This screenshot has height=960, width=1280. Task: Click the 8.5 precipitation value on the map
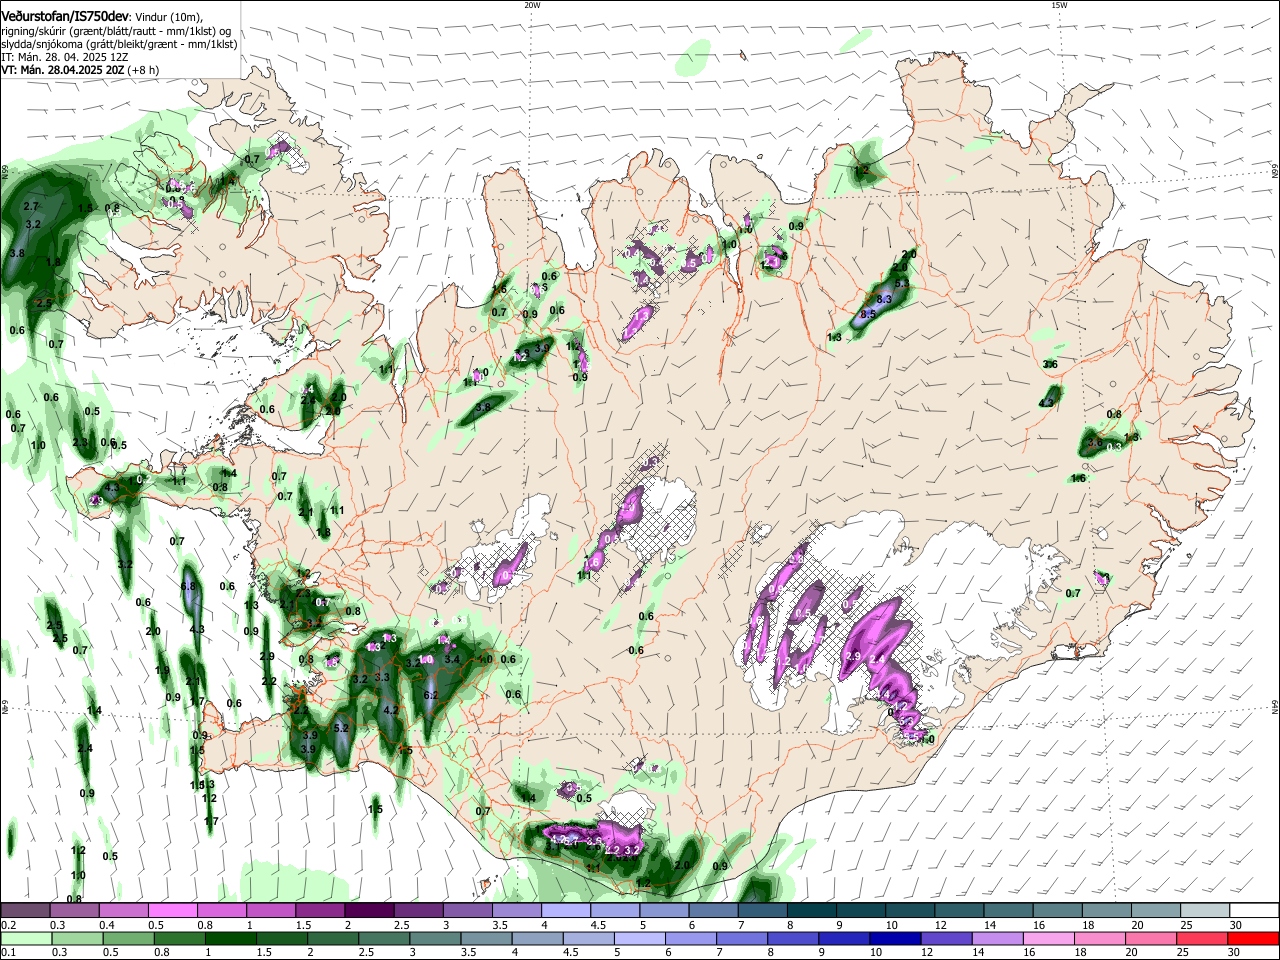(x=869, y=315)
